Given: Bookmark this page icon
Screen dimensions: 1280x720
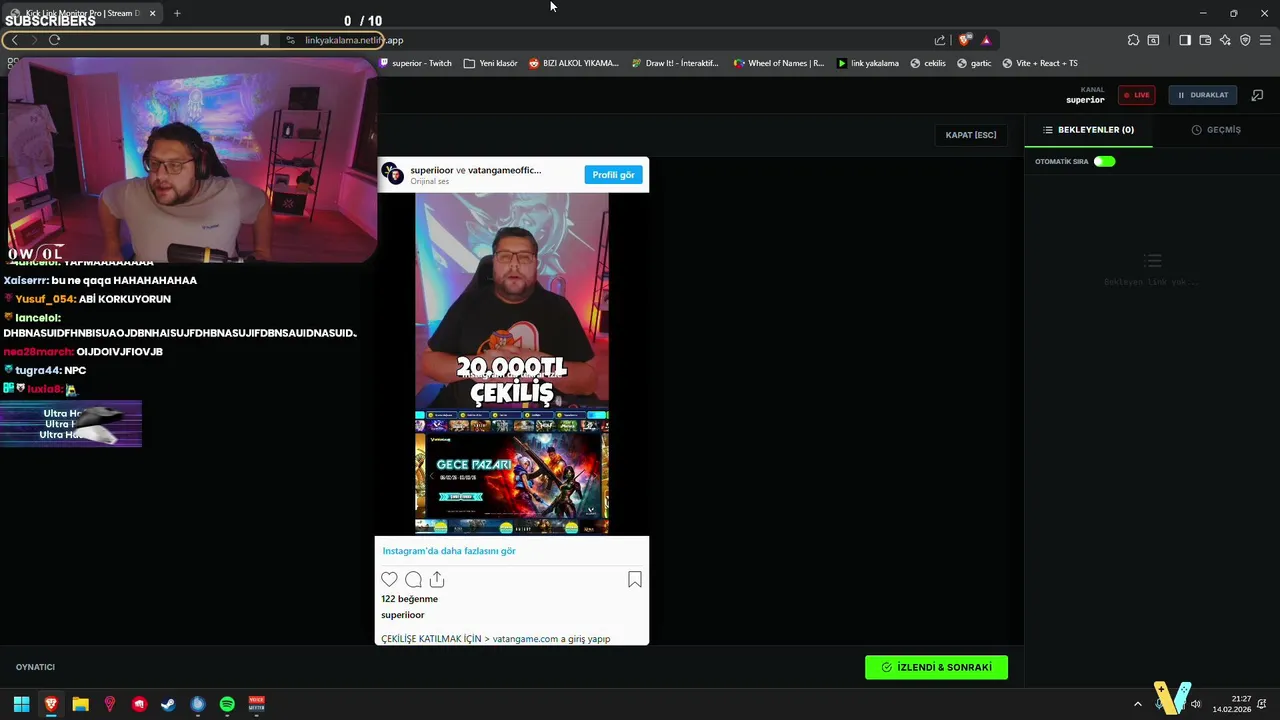Looking at the screenshot, I should point(264,40).
